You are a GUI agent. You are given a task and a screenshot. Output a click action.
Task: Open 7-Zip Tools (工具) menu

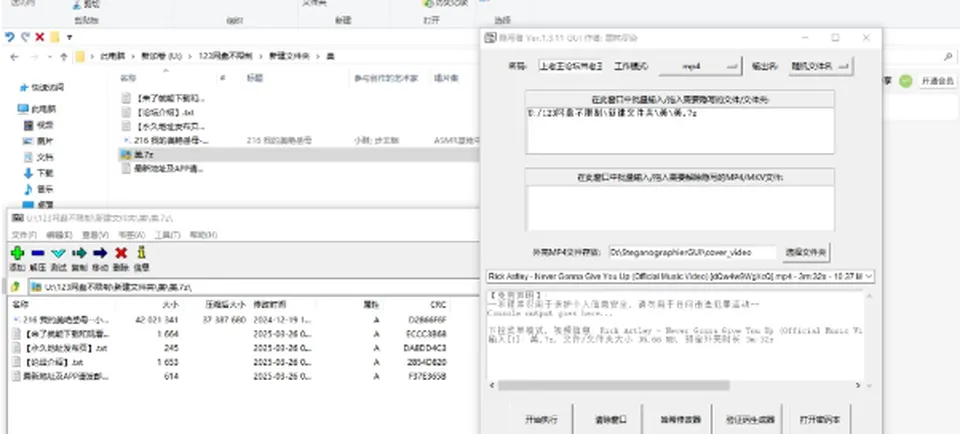[x=167, y=235]
